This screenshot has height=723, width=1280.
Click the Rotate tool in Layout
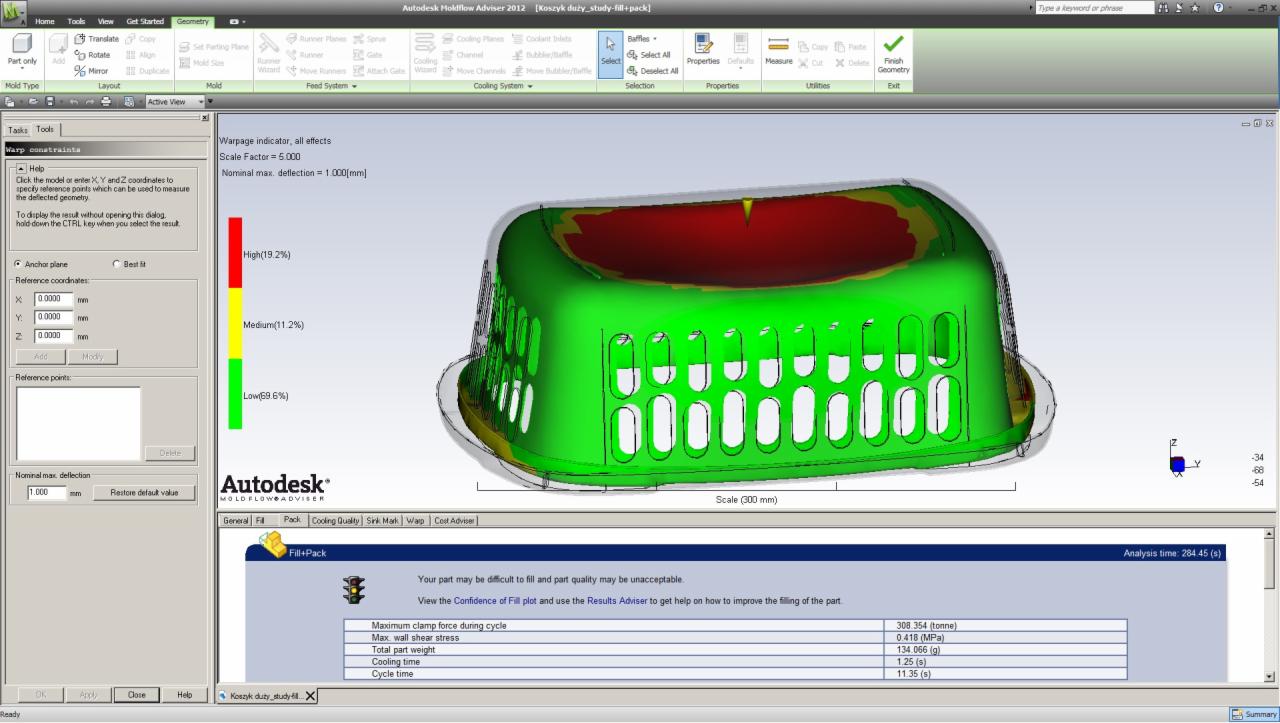(x=93, y=55)
